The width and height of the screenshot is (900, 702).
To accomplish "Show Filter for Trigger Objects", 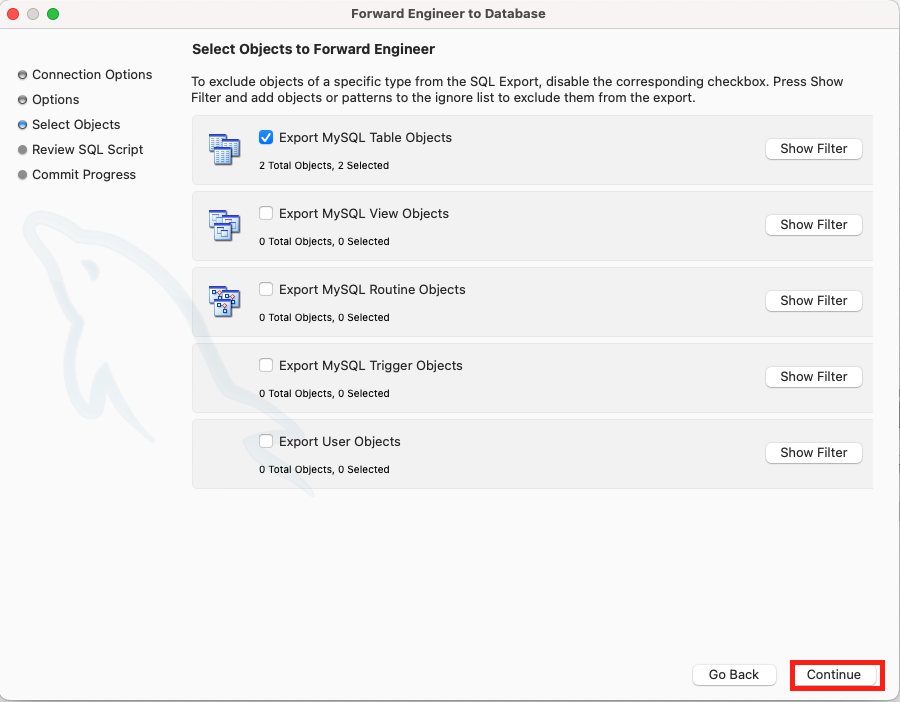I will [813, 377].
